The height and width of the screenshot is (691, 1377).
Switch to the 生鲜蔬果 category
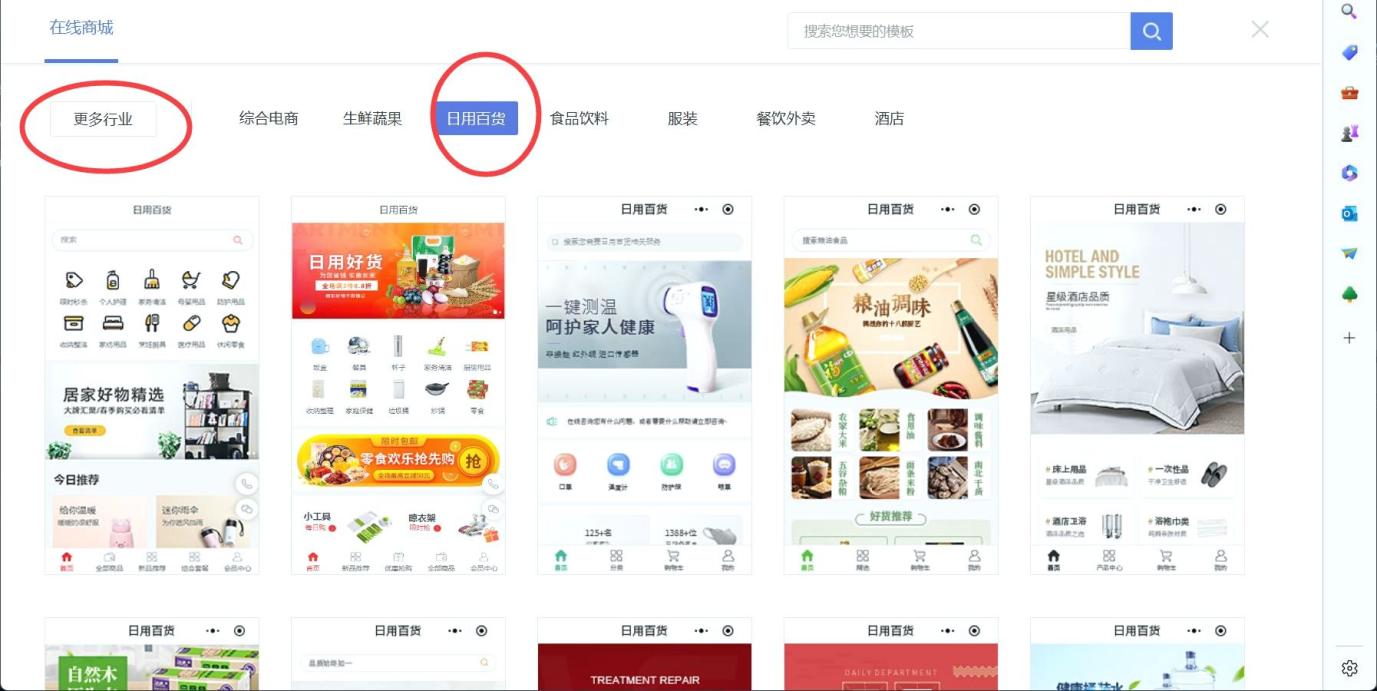click(373, 118)
